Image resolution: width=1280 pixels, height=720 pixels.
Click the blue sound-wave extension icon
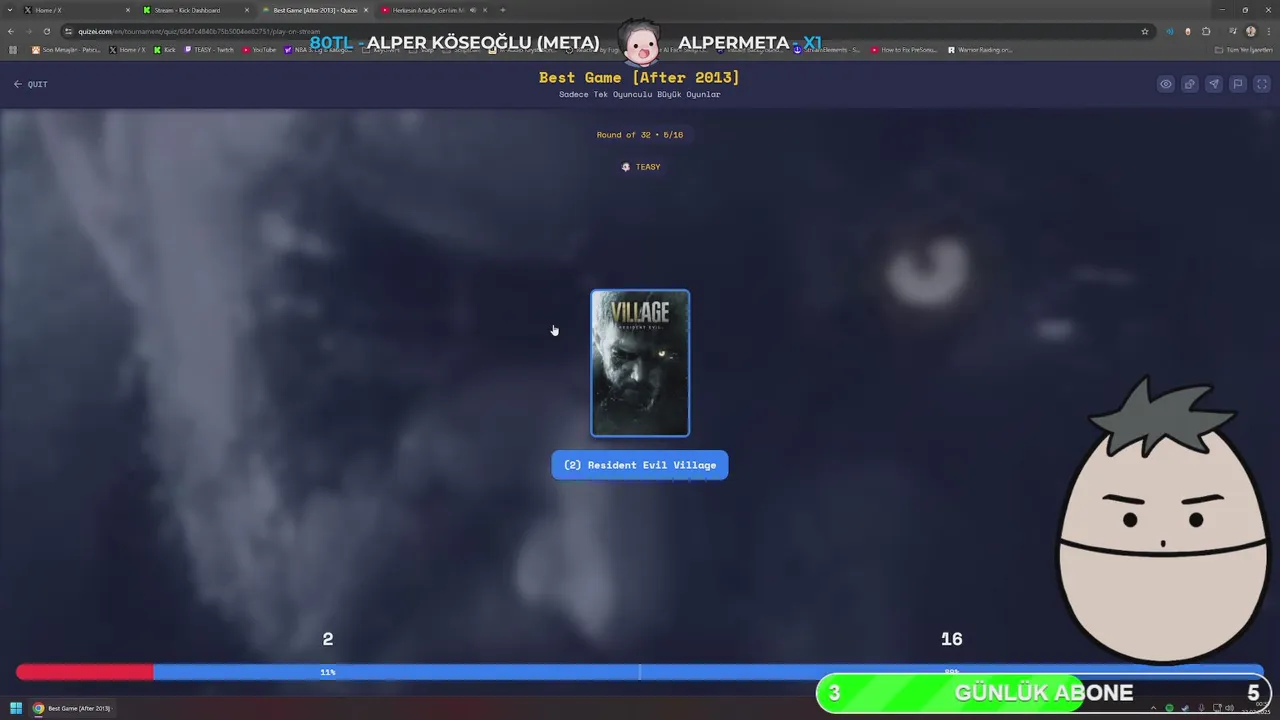click(x=1170, y=31)
